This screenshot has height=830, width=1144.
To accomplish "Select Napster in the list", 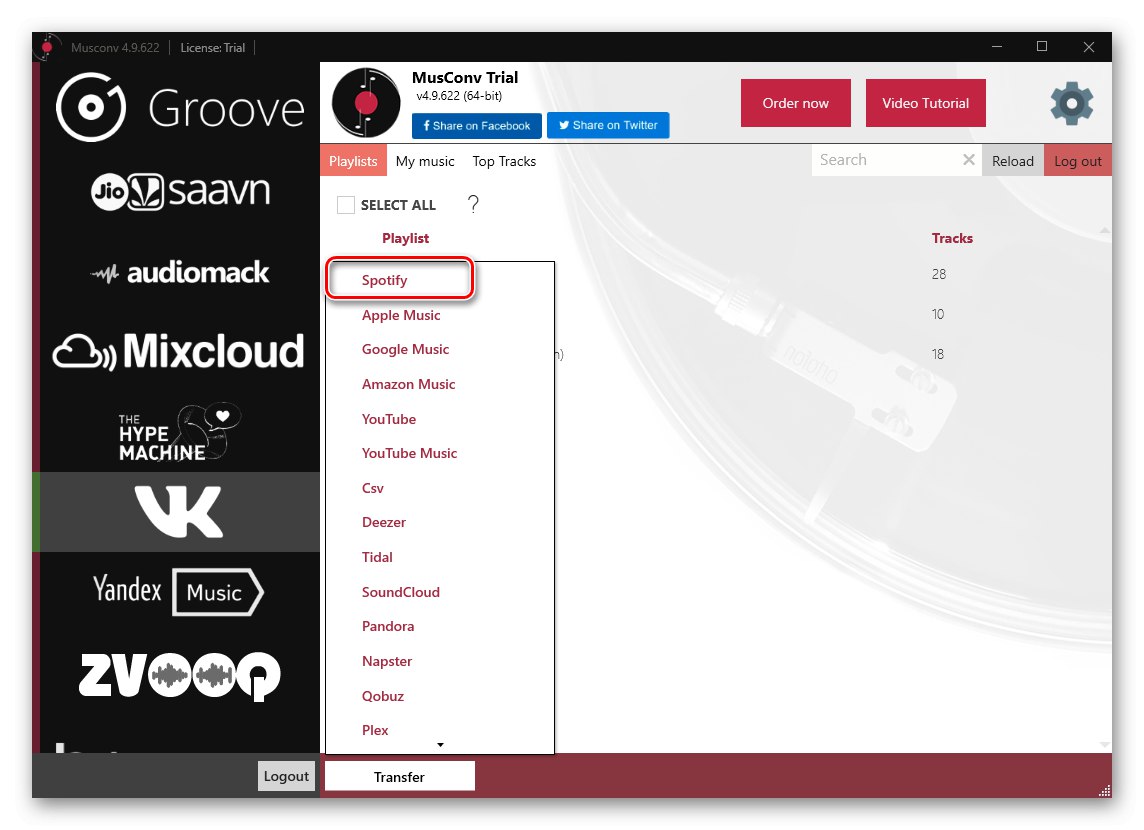I will [387, 662].
